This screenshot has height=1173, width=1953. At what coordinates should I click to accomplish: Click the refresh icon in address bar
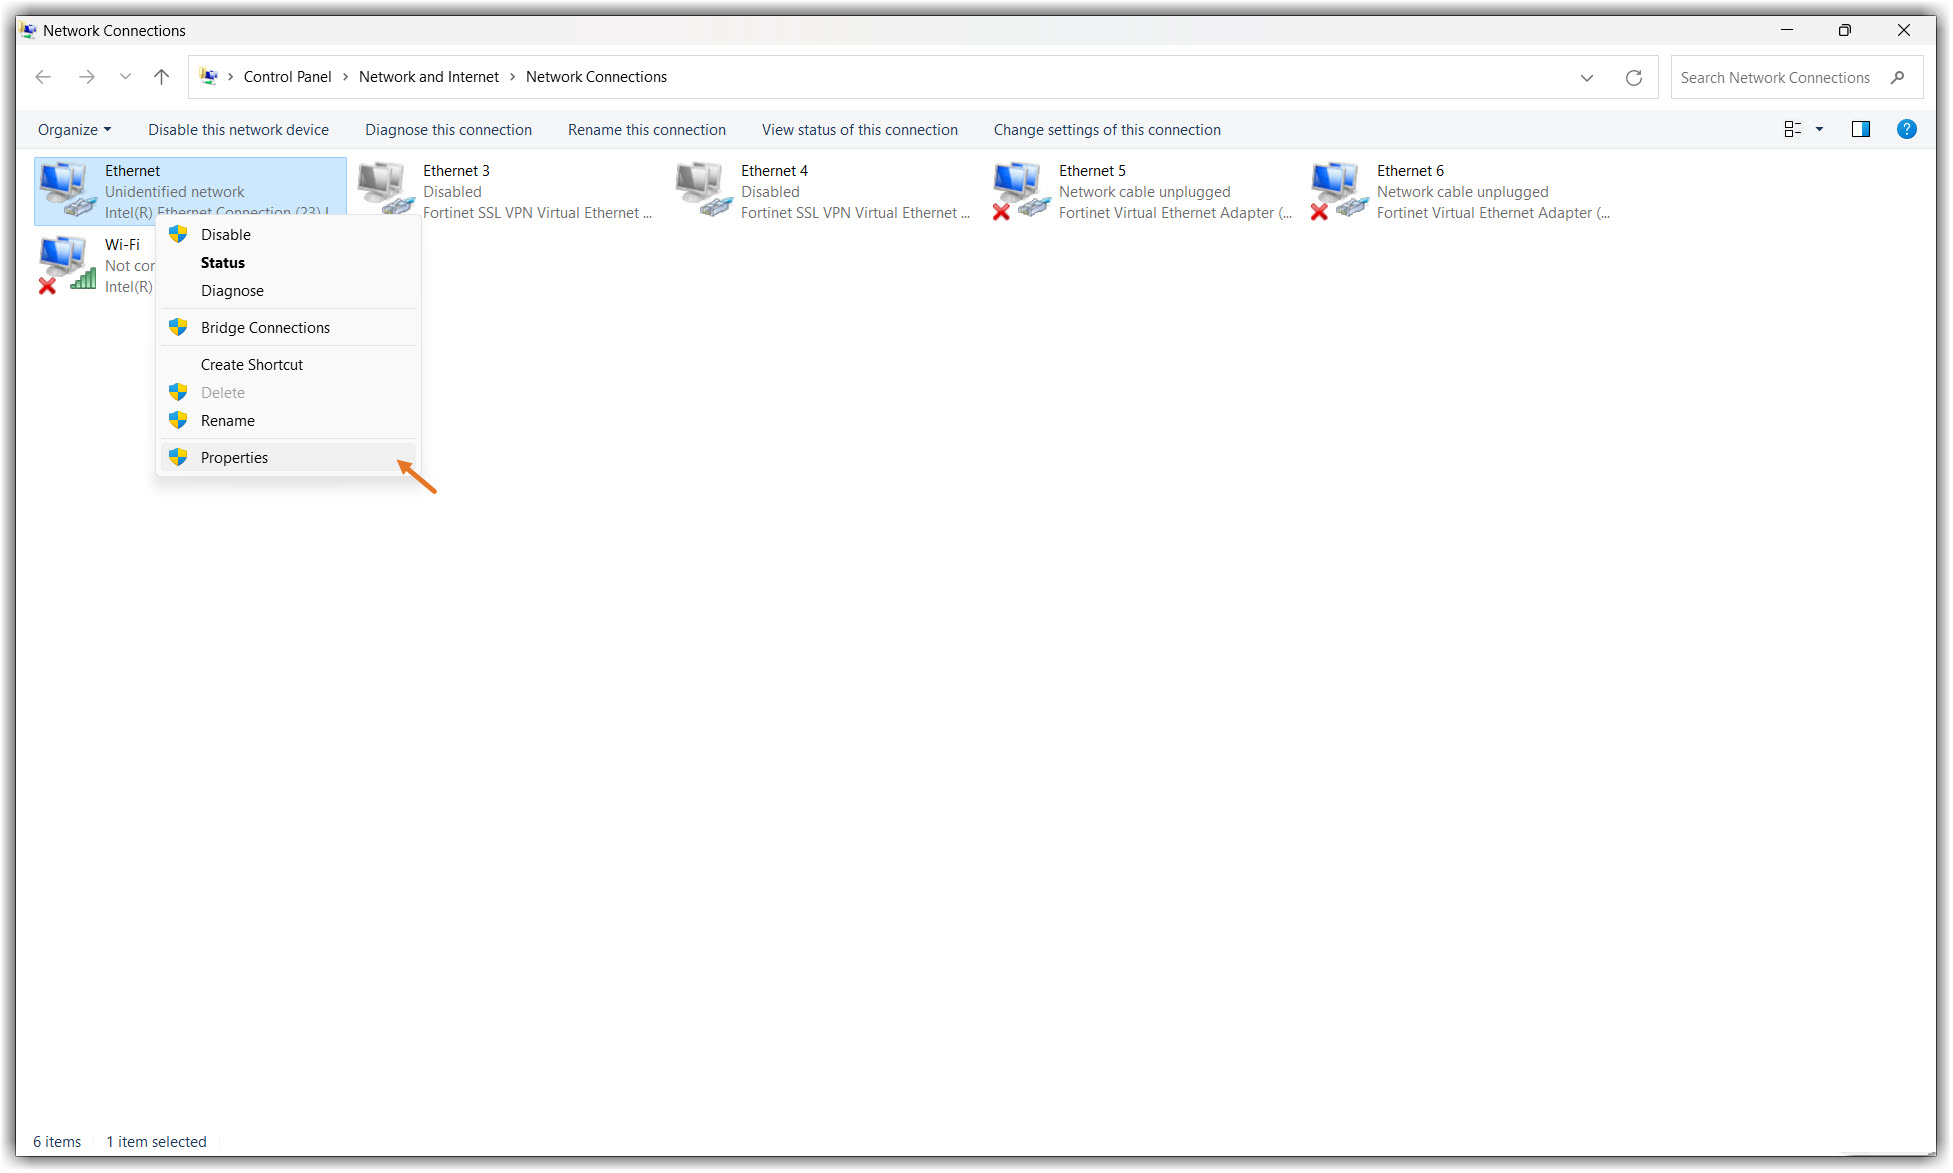tap(1634, 77)
